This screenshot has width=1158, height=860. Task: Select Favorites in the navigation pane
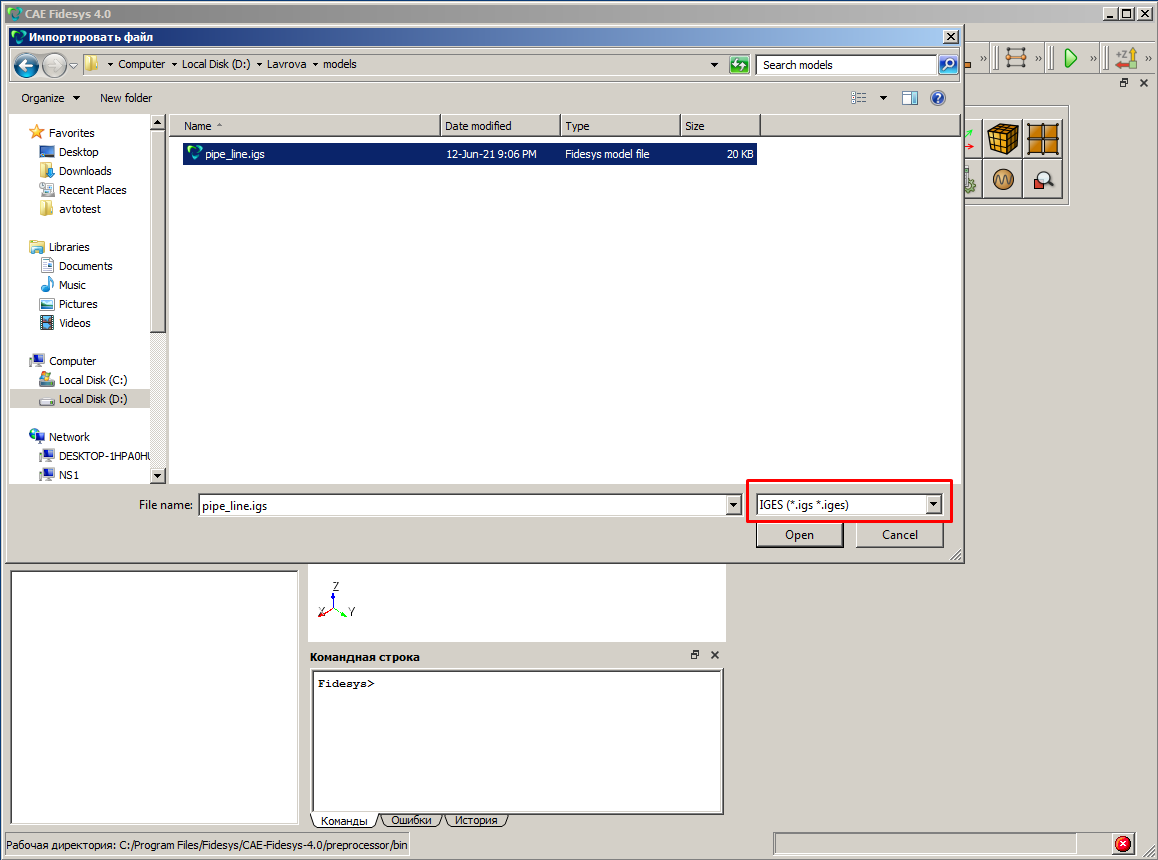(72, 133)
